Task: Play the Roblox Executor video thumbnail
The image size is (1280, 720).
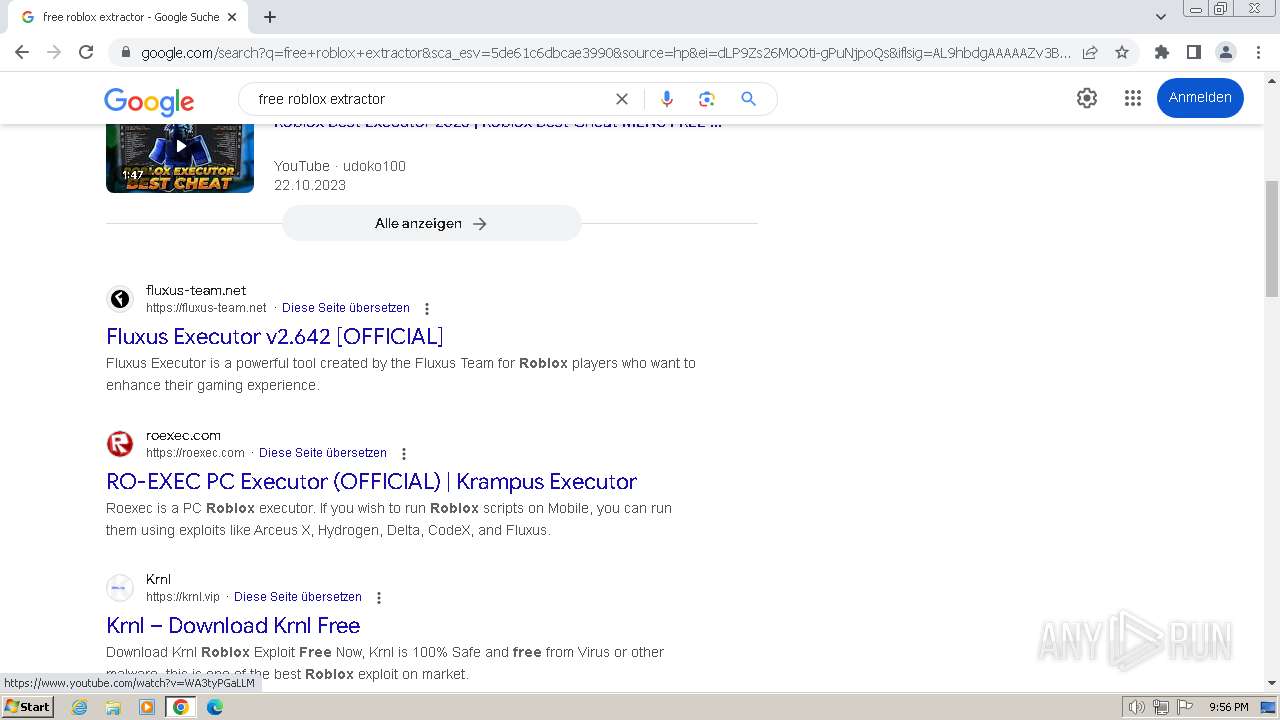Action: click(180, 158)
